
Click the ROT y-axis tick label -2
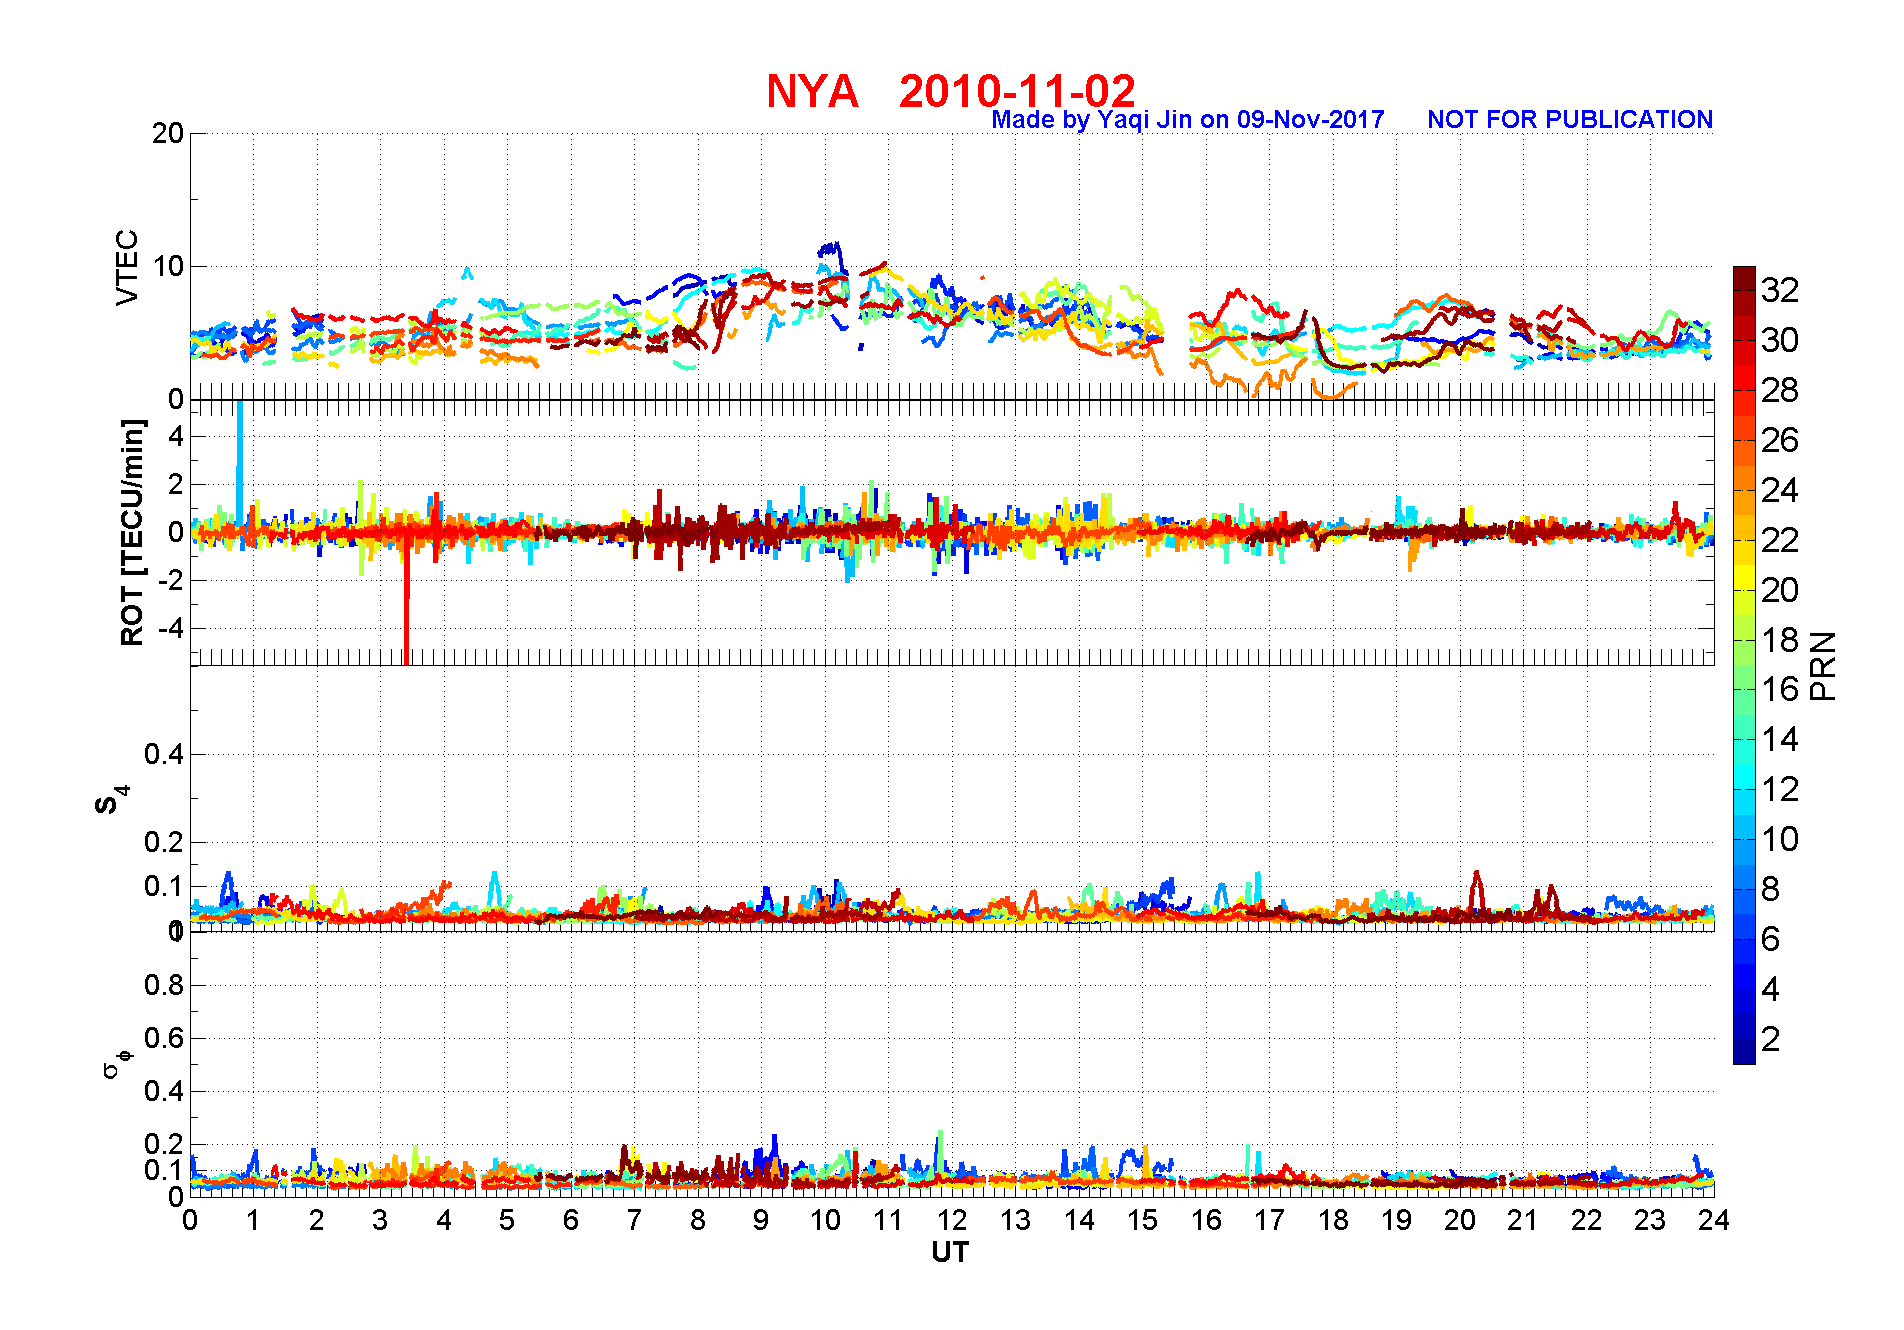coord(172,580)
